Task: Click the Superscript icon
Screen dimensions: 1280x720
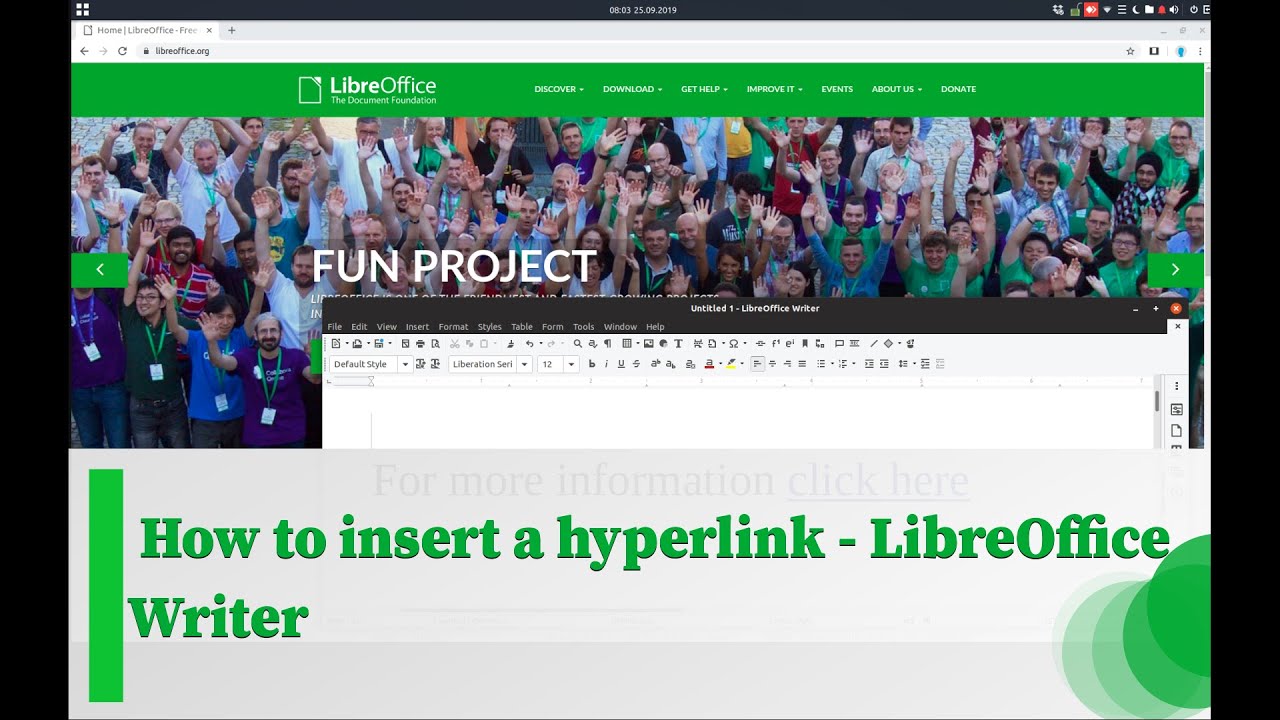Action: click(655, 364)
